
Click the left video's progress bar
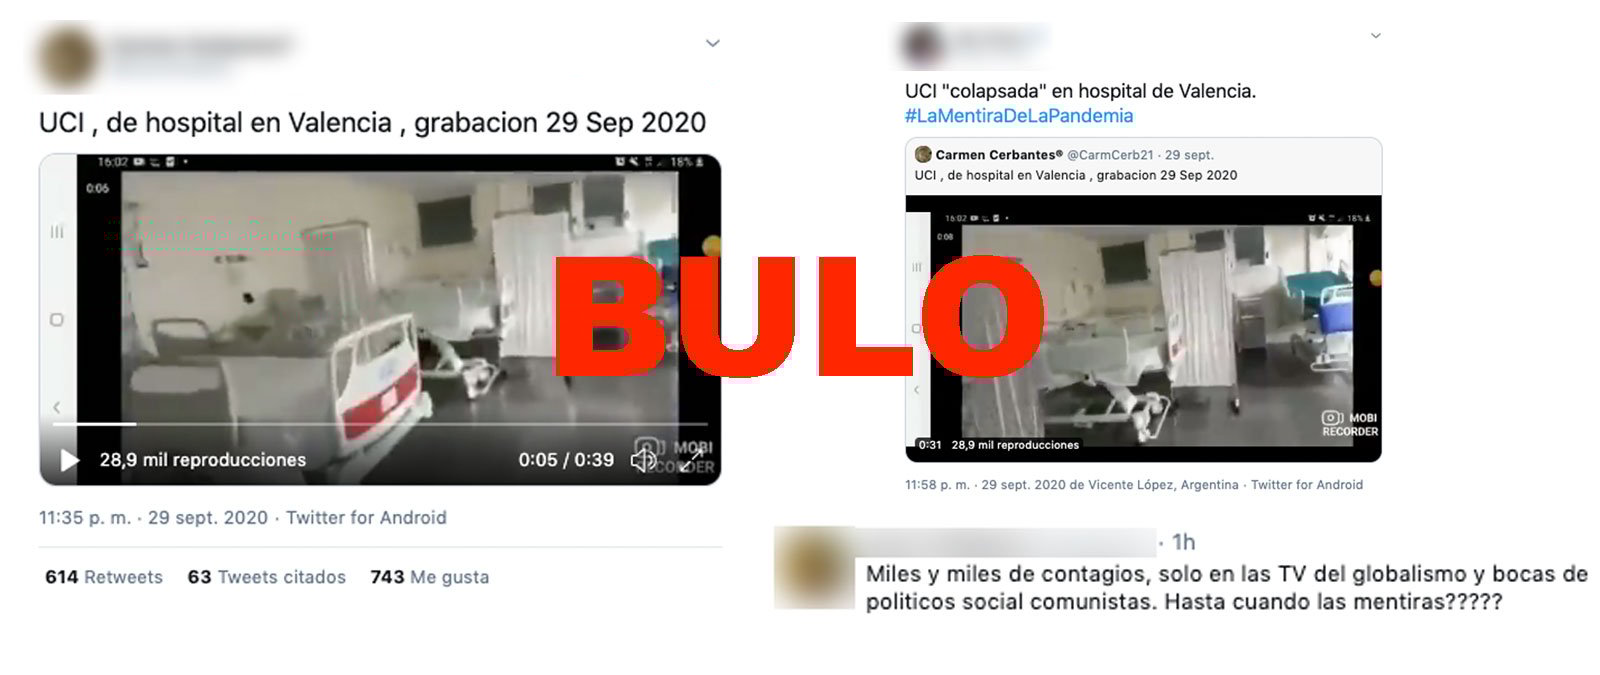[x=380, y=424]
